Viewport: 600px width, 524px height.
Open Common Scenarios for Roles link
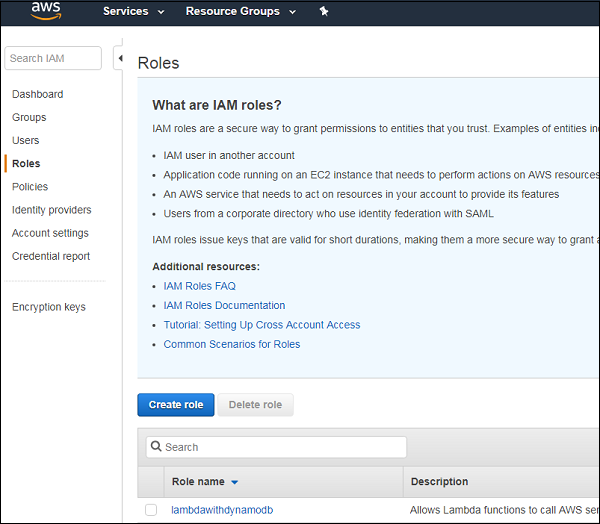point(232,344)
